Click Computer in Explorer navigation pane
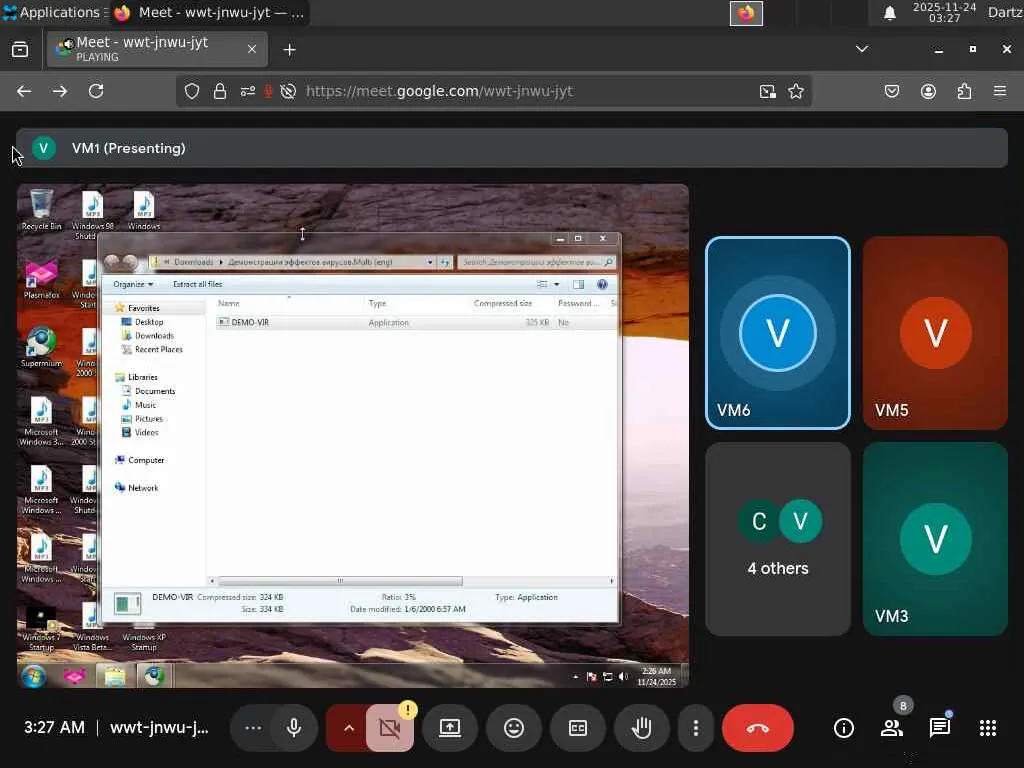 [x=146, y=460]
